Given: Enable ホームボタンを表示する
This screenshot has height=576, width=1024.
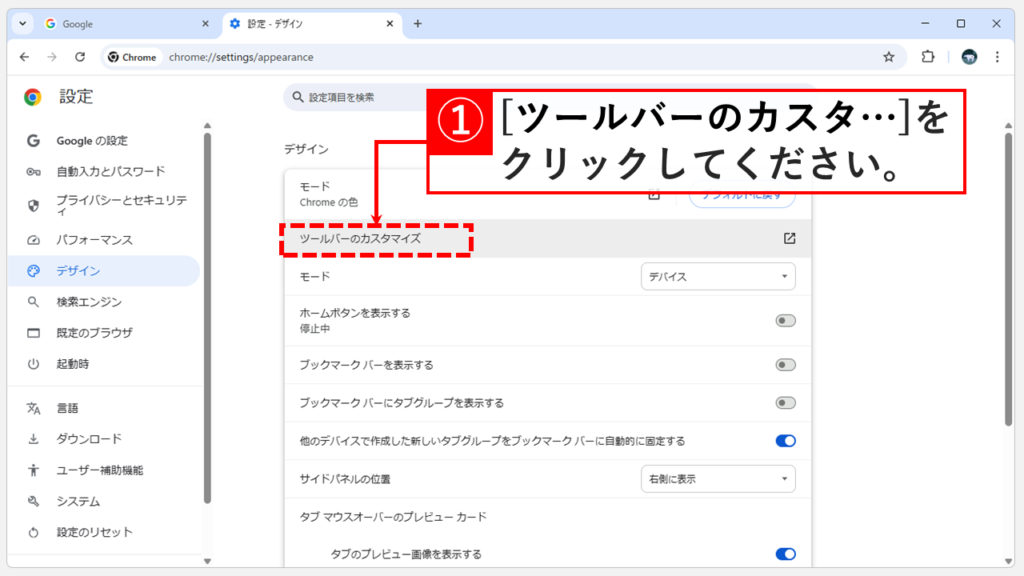Looking at the screenshot, I should click(785, 320).
